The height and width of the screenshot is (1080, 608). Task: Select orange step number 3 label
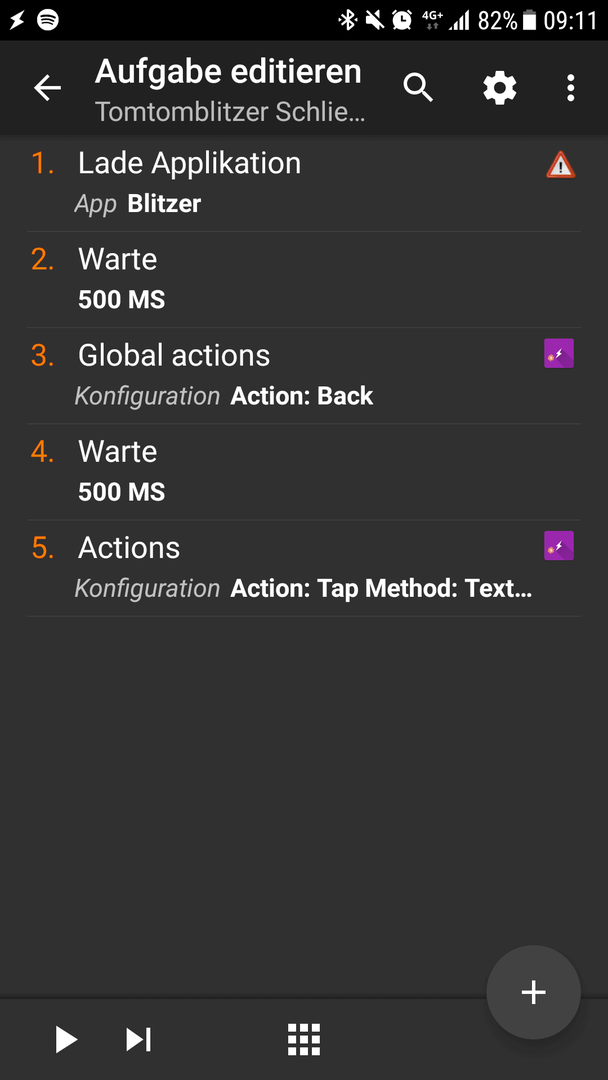[43, 355]
